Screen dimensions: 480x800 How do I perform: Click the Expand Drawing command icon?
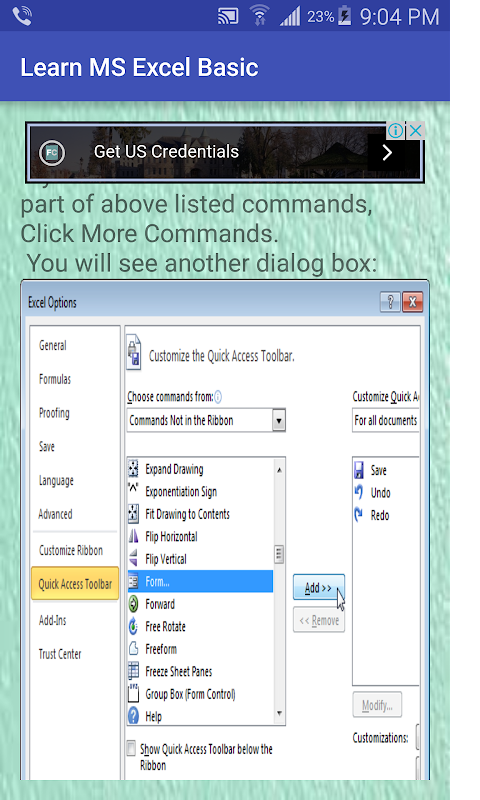coord(133,468)
